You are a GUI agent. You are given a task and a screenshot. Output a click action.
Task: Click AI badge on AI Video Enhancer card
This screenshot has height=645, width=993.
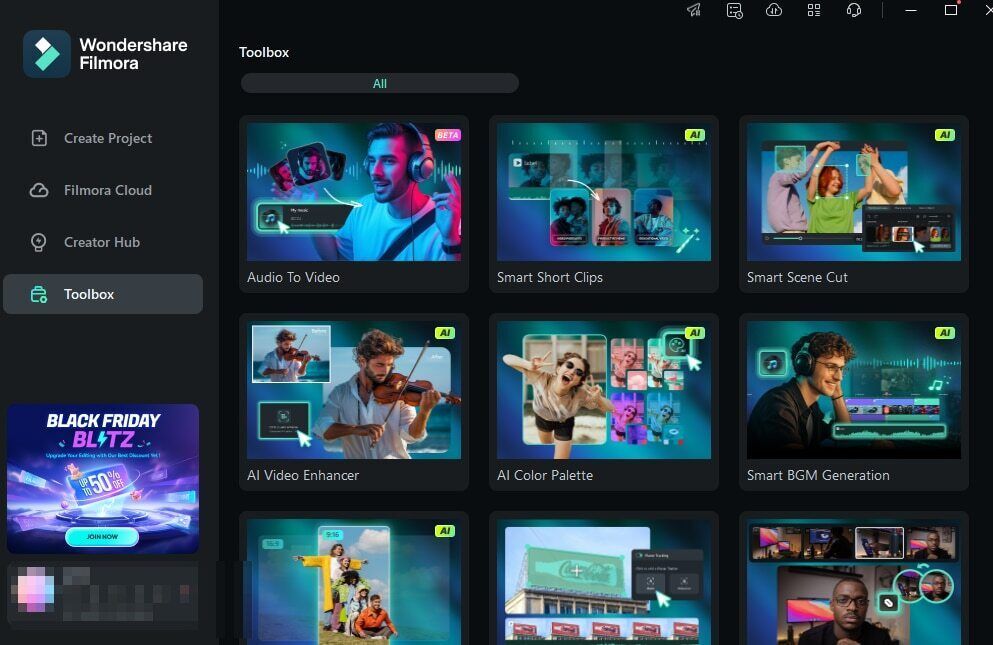tap(445, 333)
